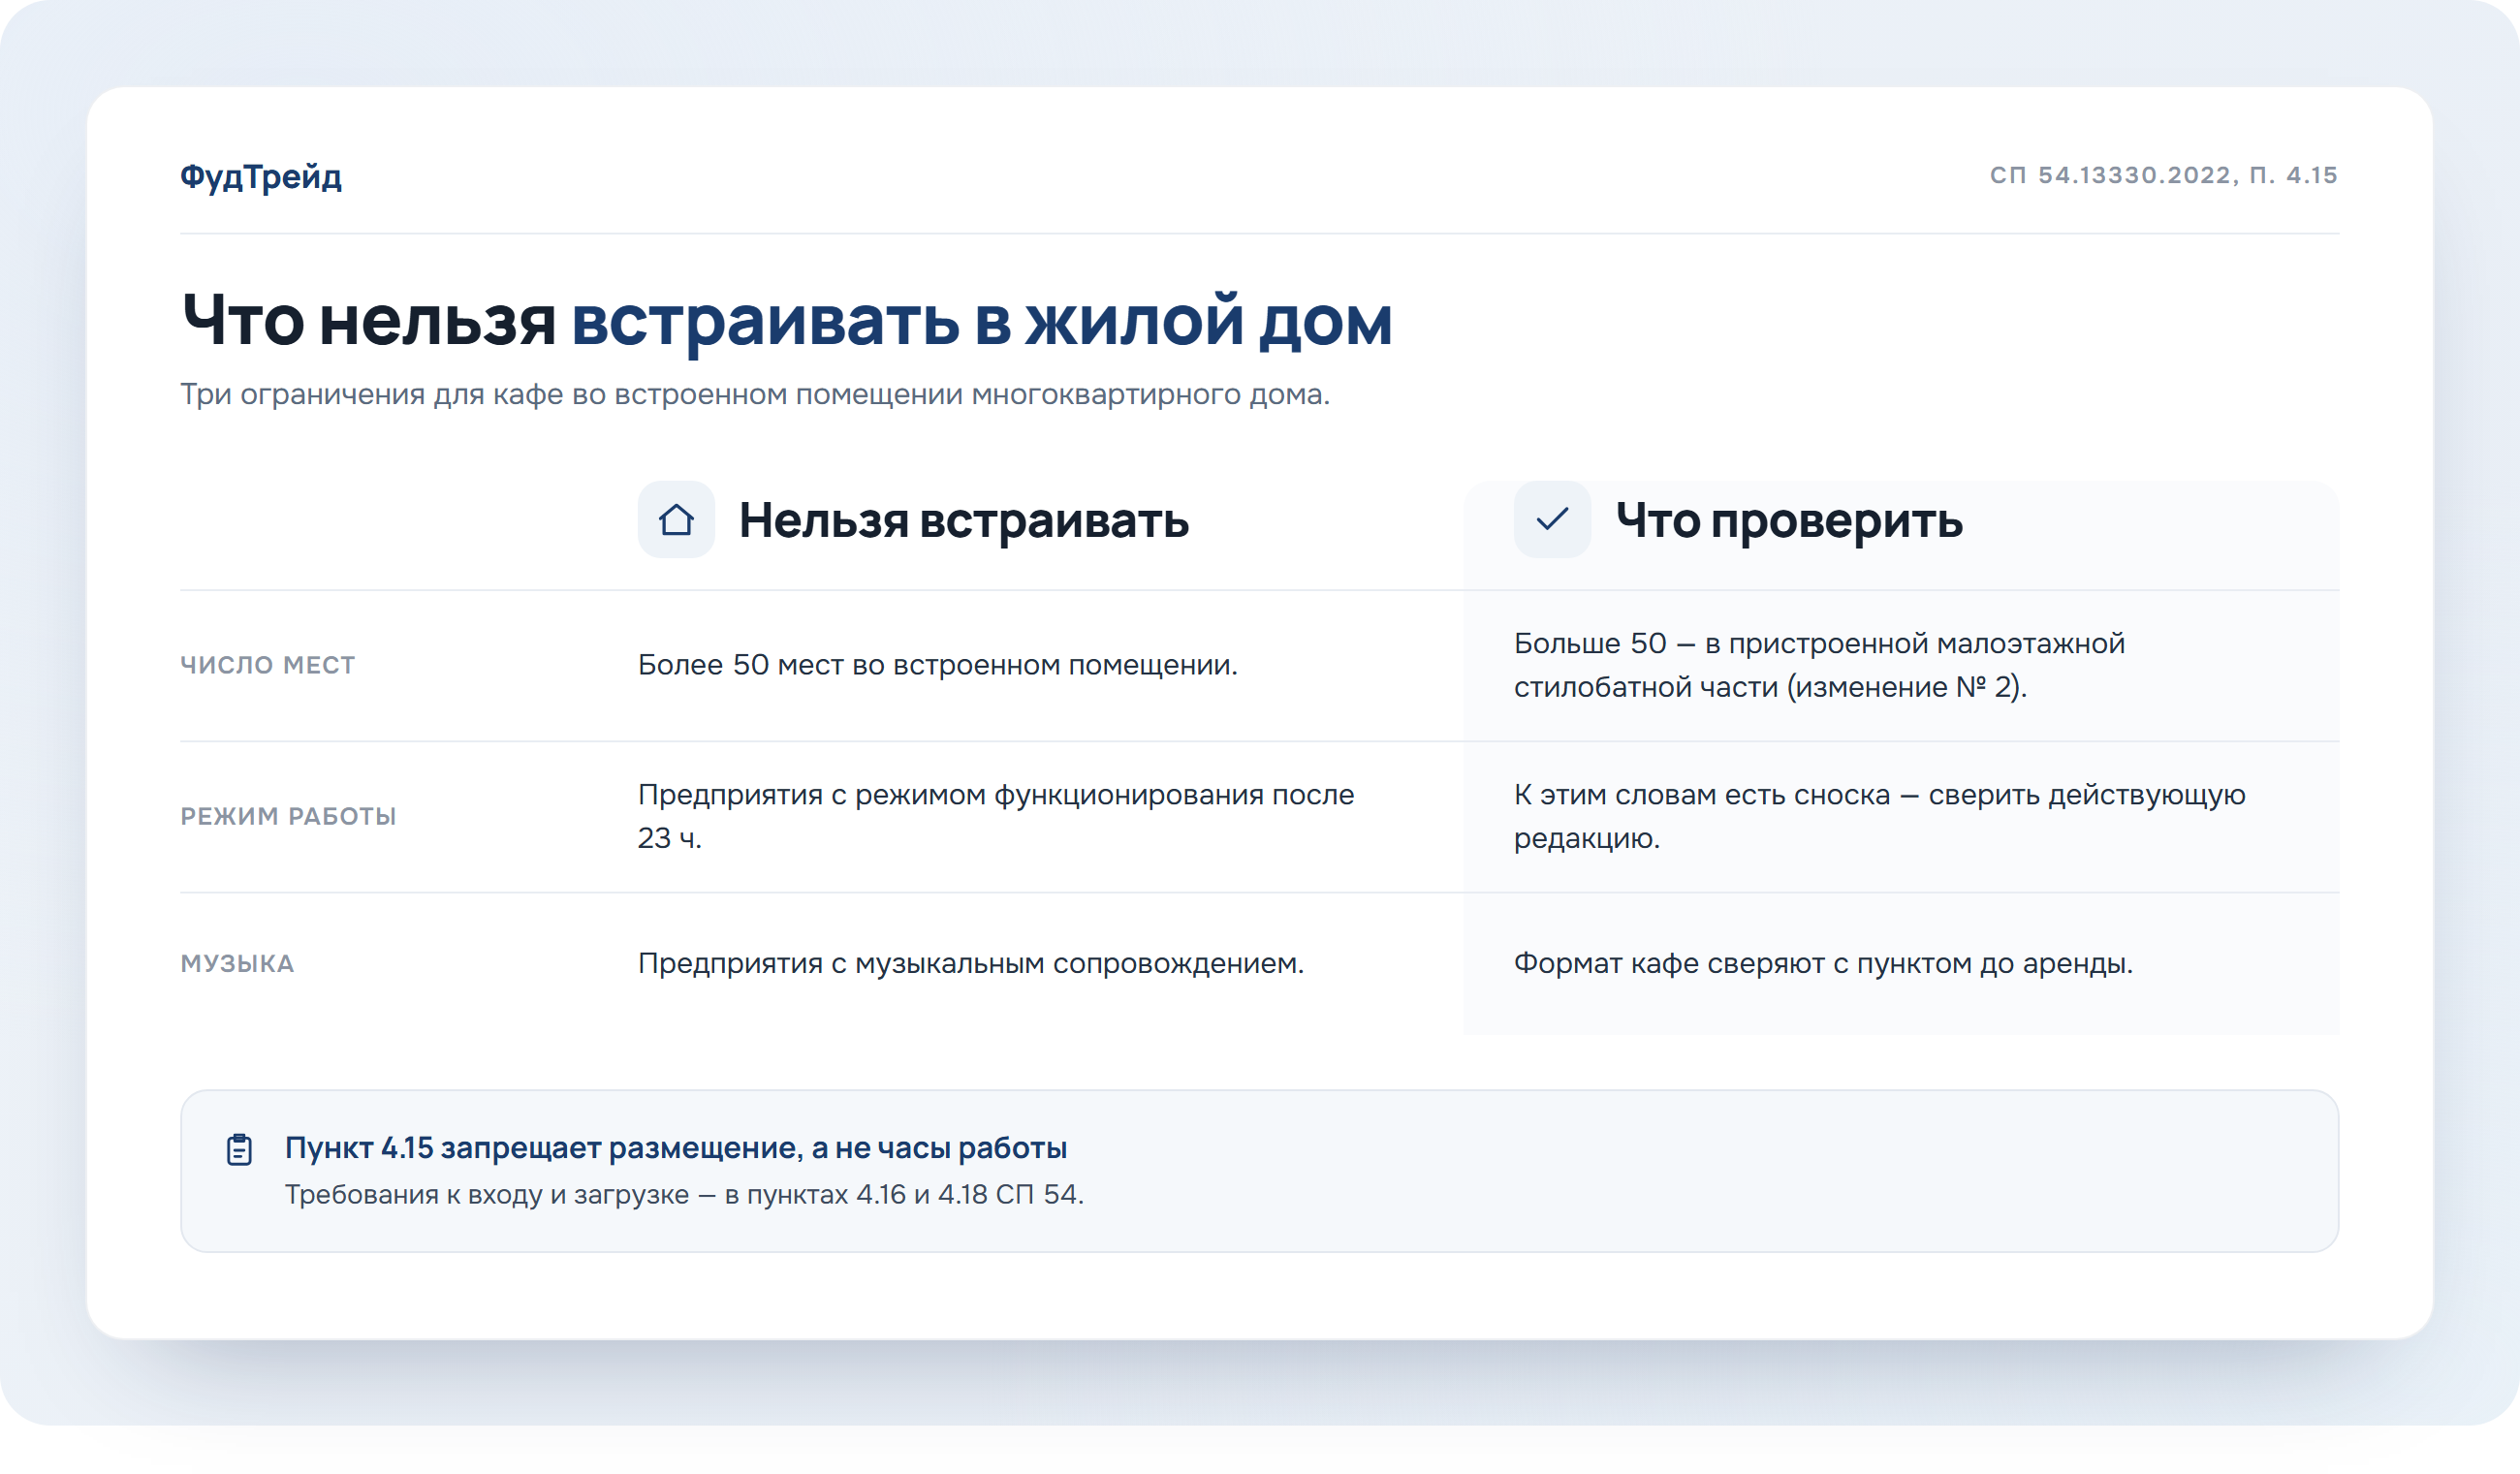Image resolution: width=2520 pixels, height=1474 pixels.
Task: Click the СП 54.13330.2022, п. 4.15 reference
Action: [2164, 175]
